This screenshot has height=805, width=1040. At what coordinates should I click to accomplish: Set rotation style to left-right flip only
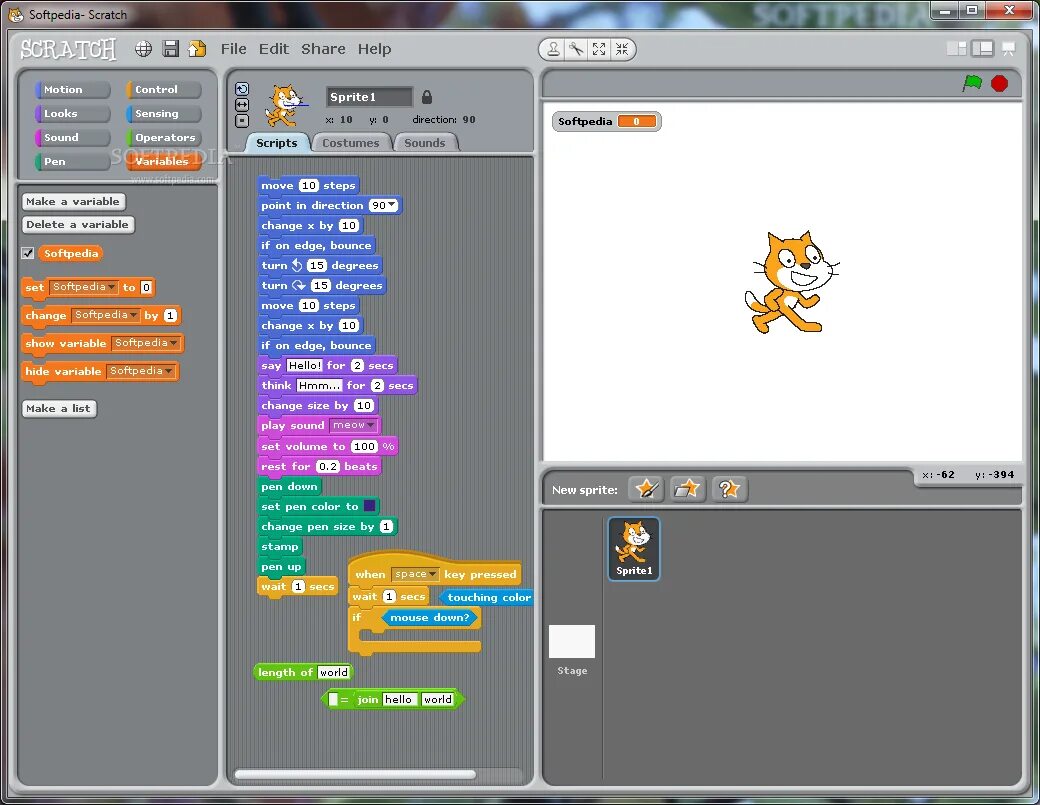[242, 105]
